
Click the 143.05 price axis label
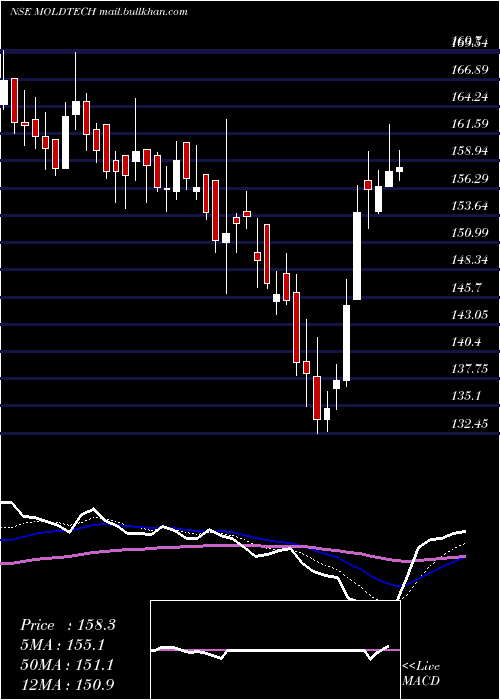[469, 315]
